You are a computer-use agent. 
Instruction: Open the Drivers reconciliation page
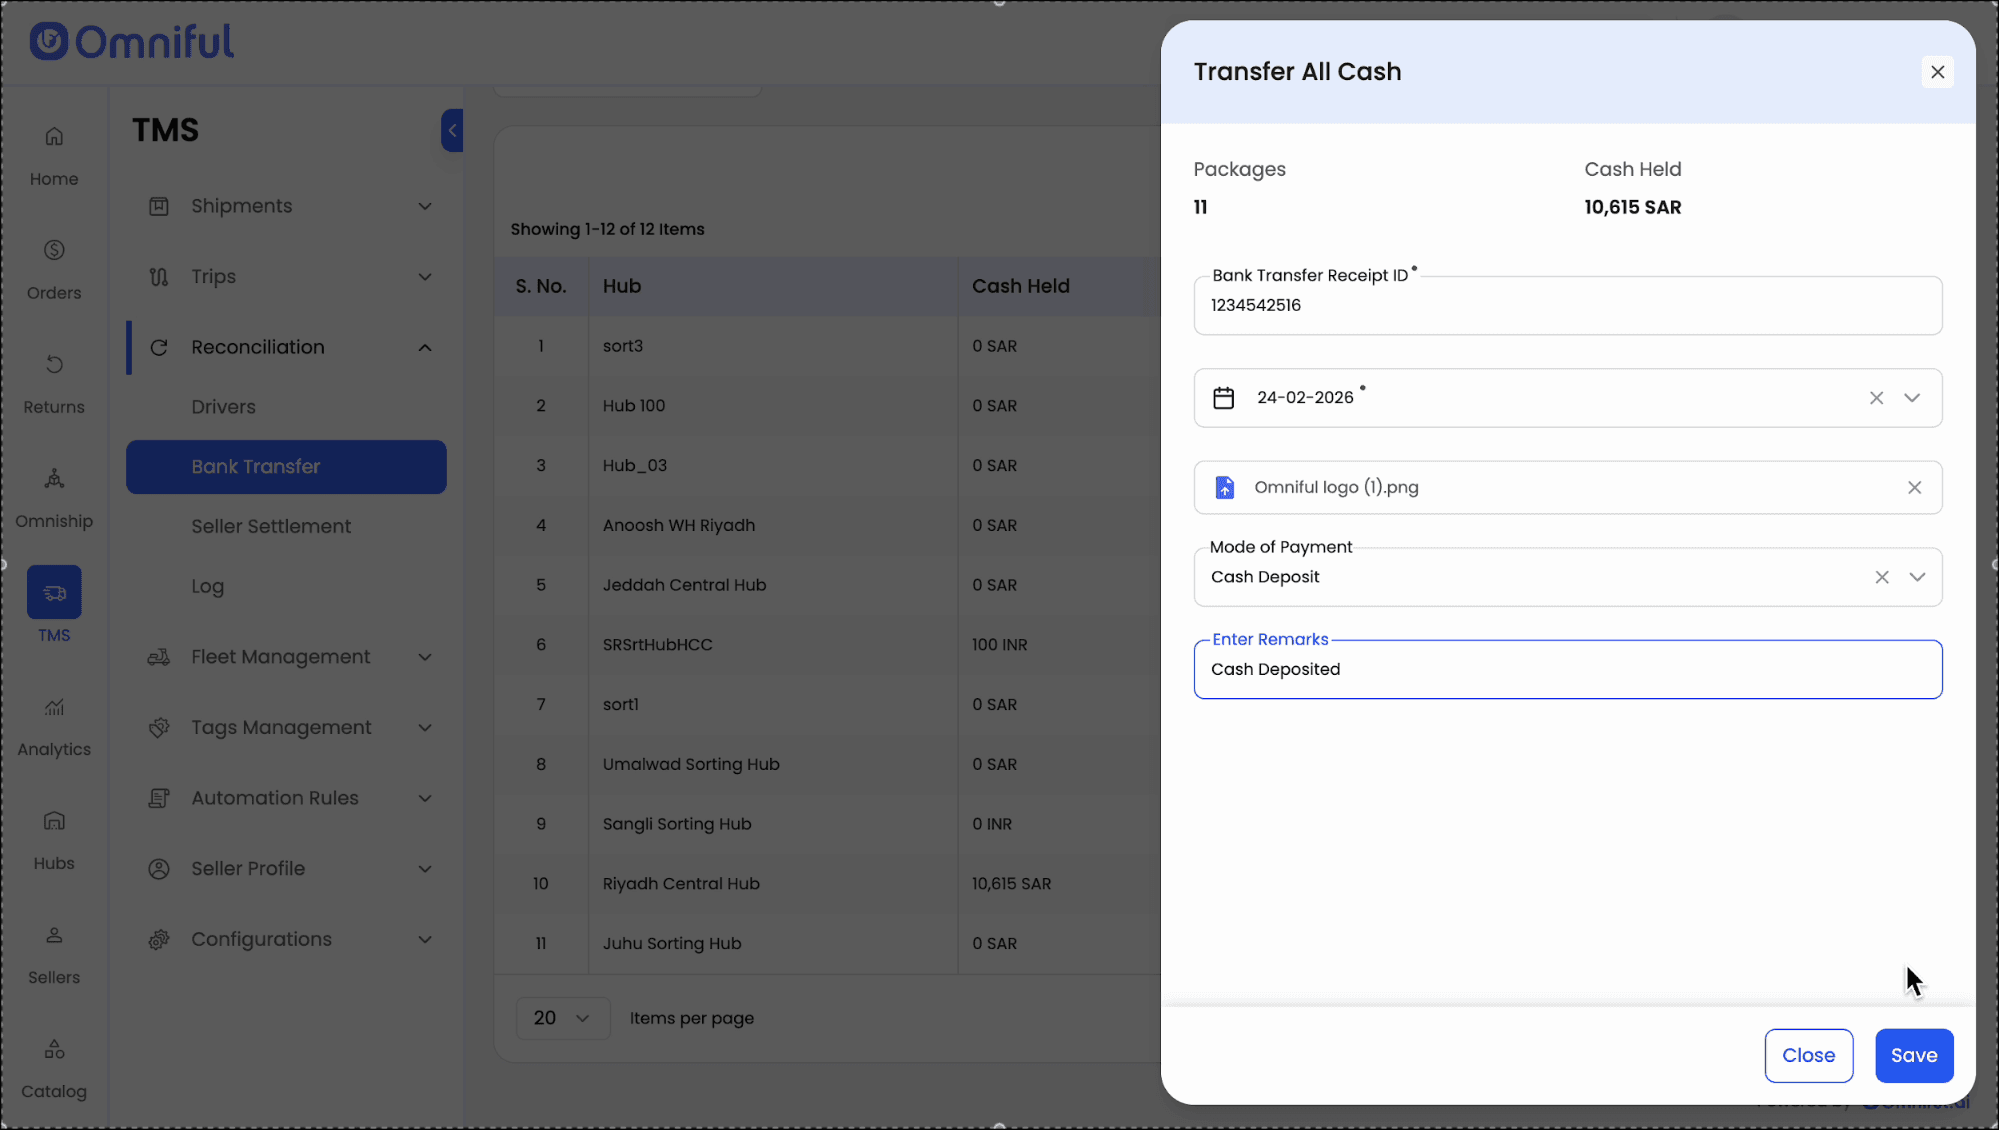[223, 407]
